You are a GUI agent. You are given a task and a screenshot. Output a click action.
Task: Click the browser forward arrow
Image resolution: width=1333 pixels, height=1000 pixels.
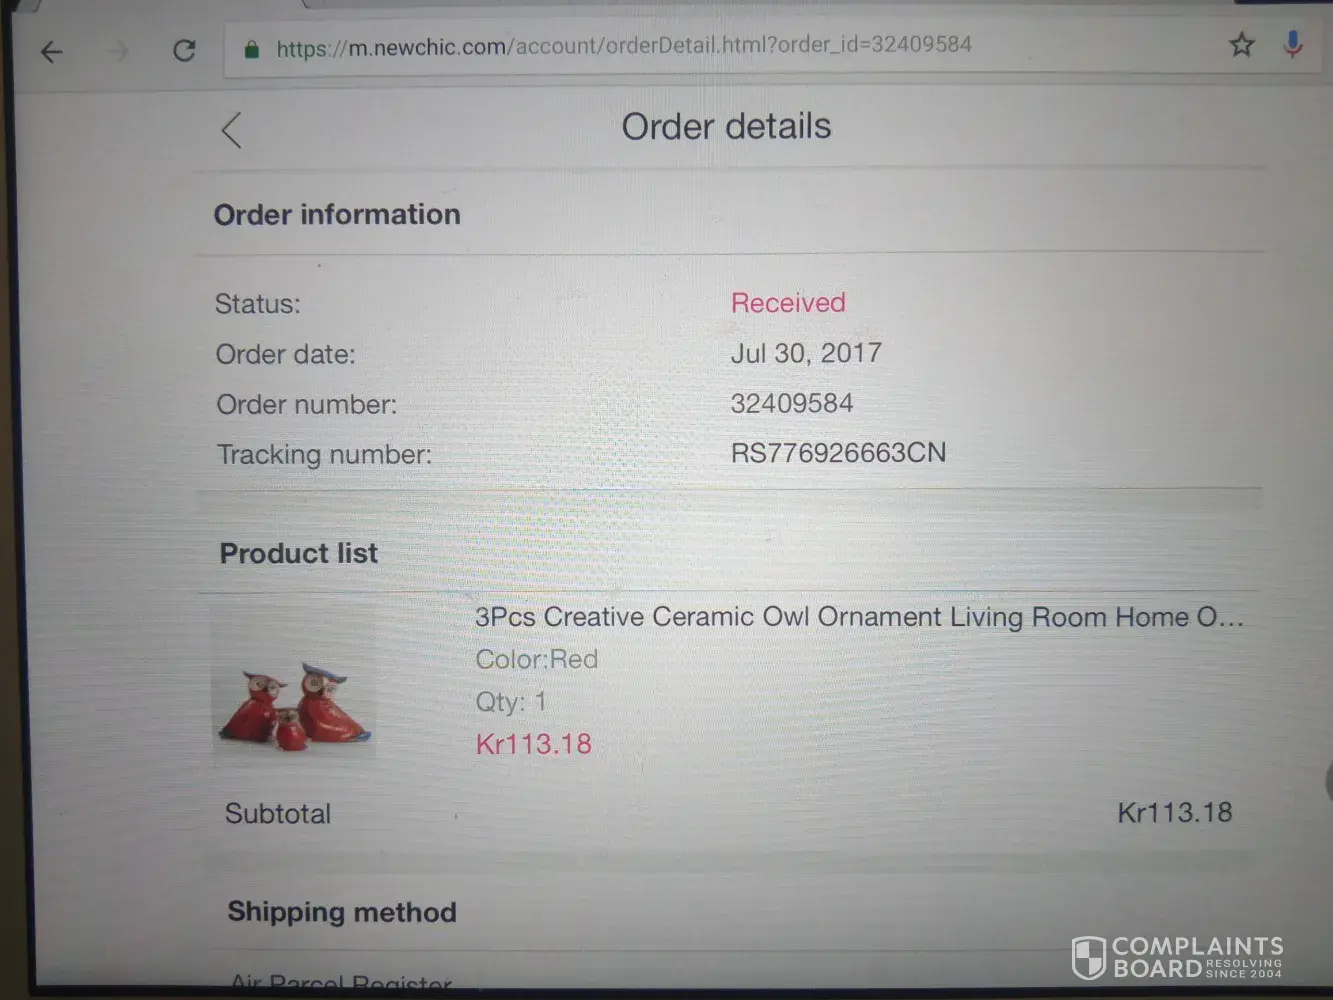pyautogui.click(x=119, y=51)
